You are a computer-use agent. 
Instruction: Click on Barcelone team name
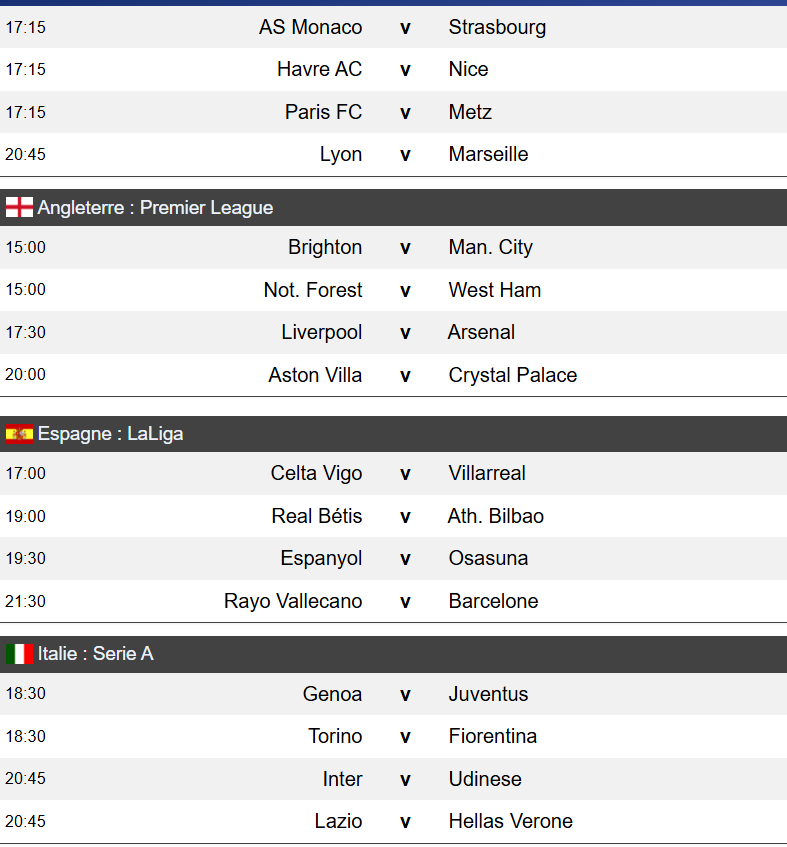[x=493, y=601]
